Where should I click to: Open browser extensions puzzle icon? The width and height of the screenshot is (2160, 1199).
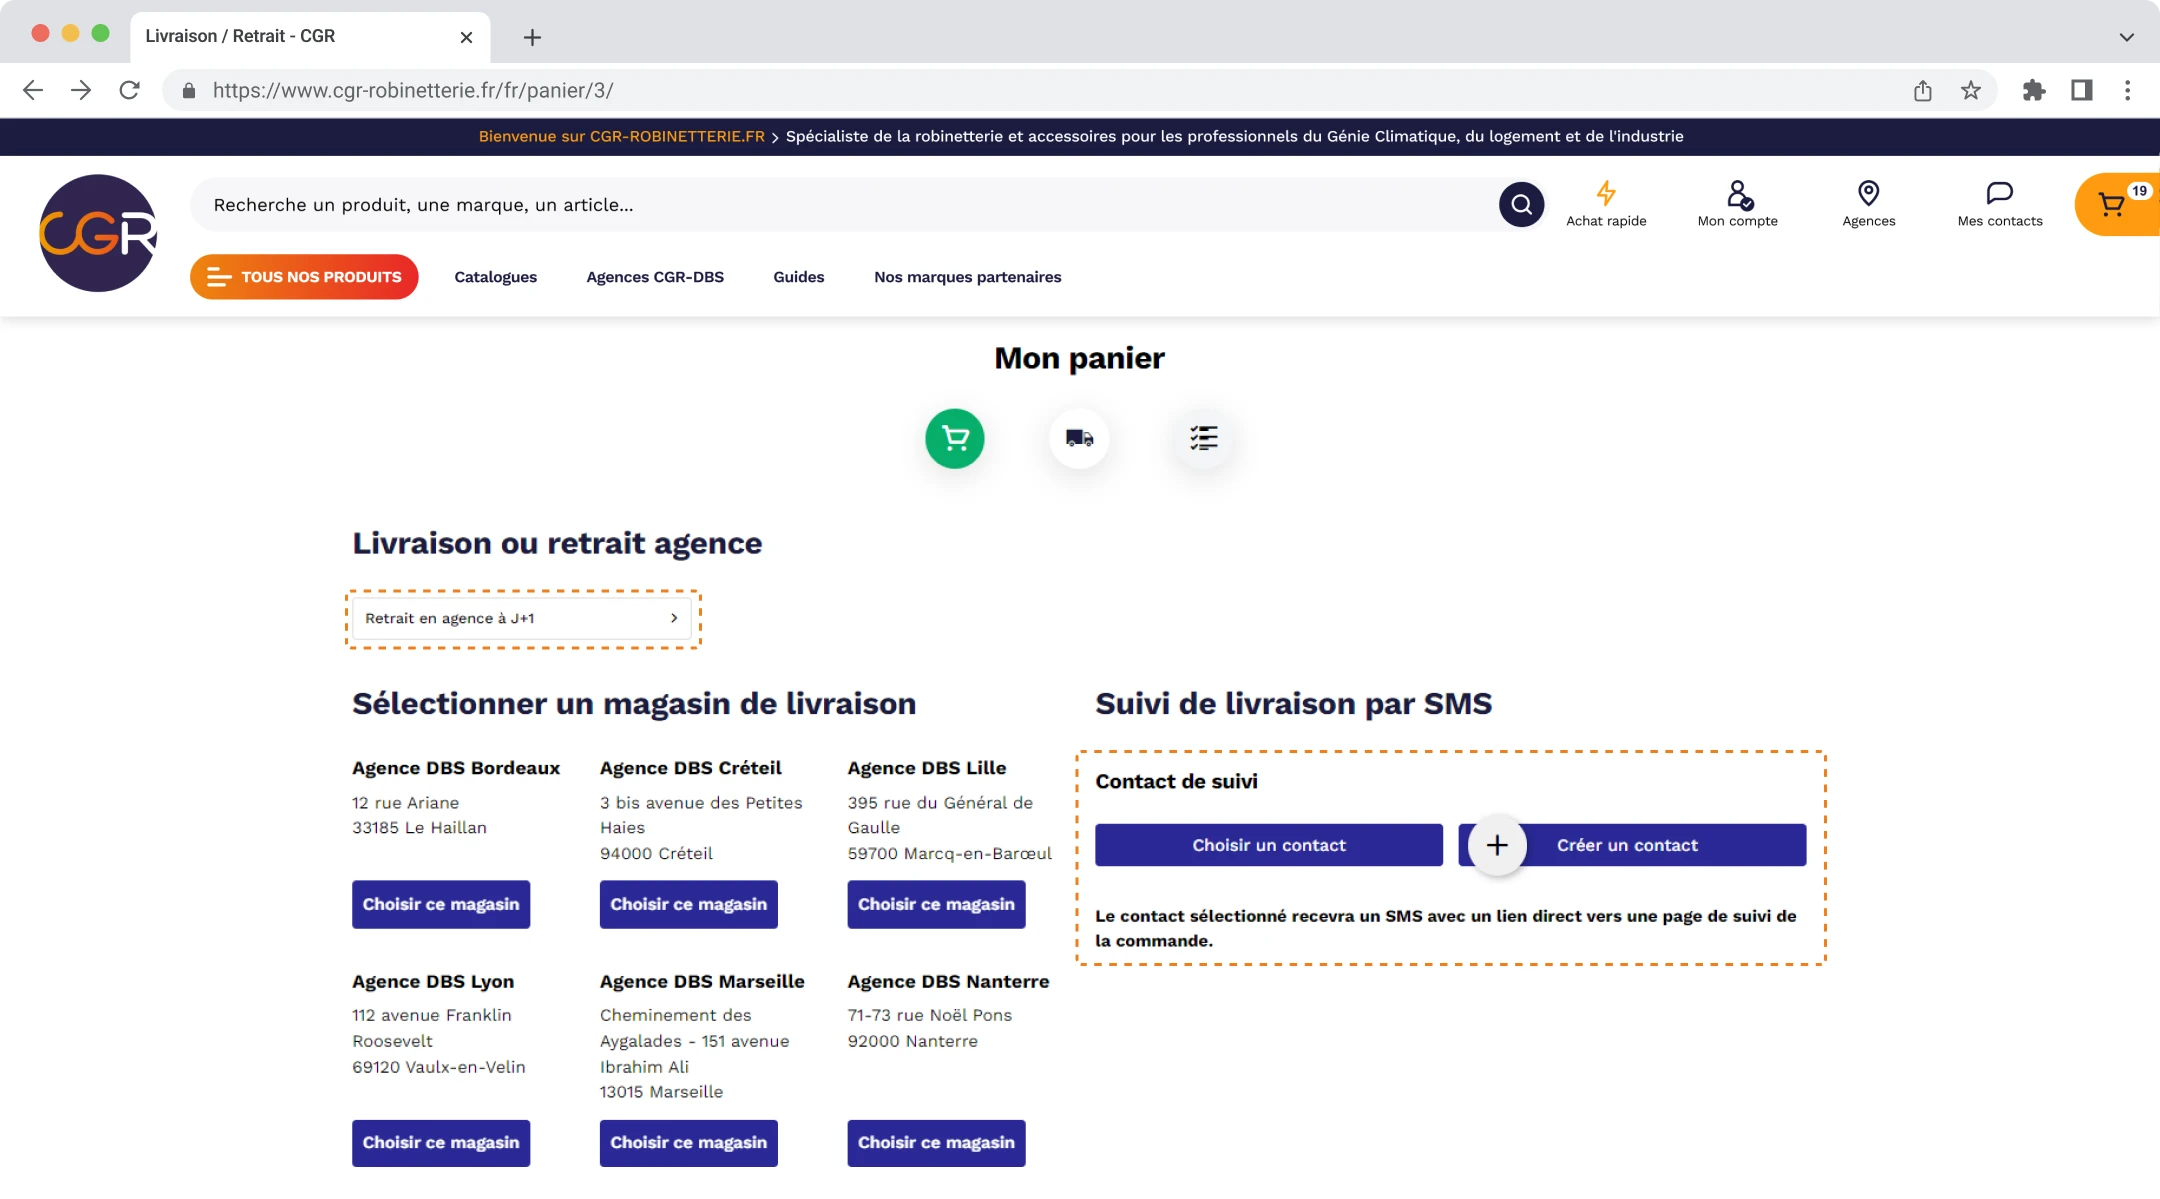click(x=2034, y=90)
